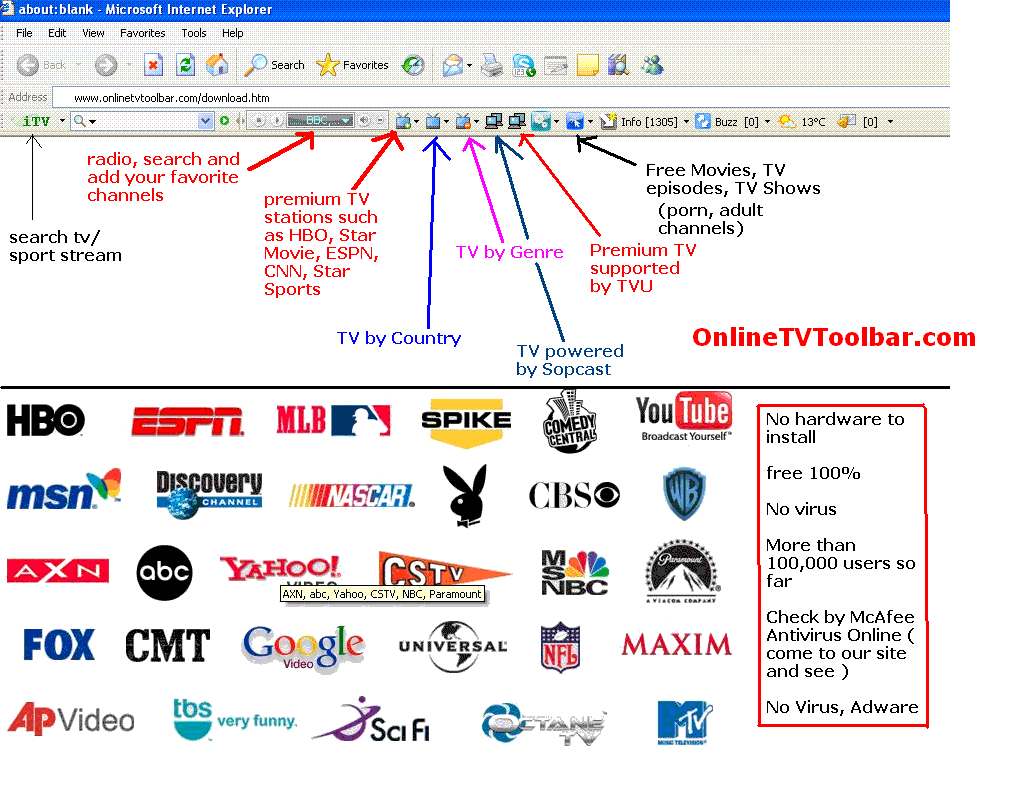Click the Research books icon

[x=618, y=65]
